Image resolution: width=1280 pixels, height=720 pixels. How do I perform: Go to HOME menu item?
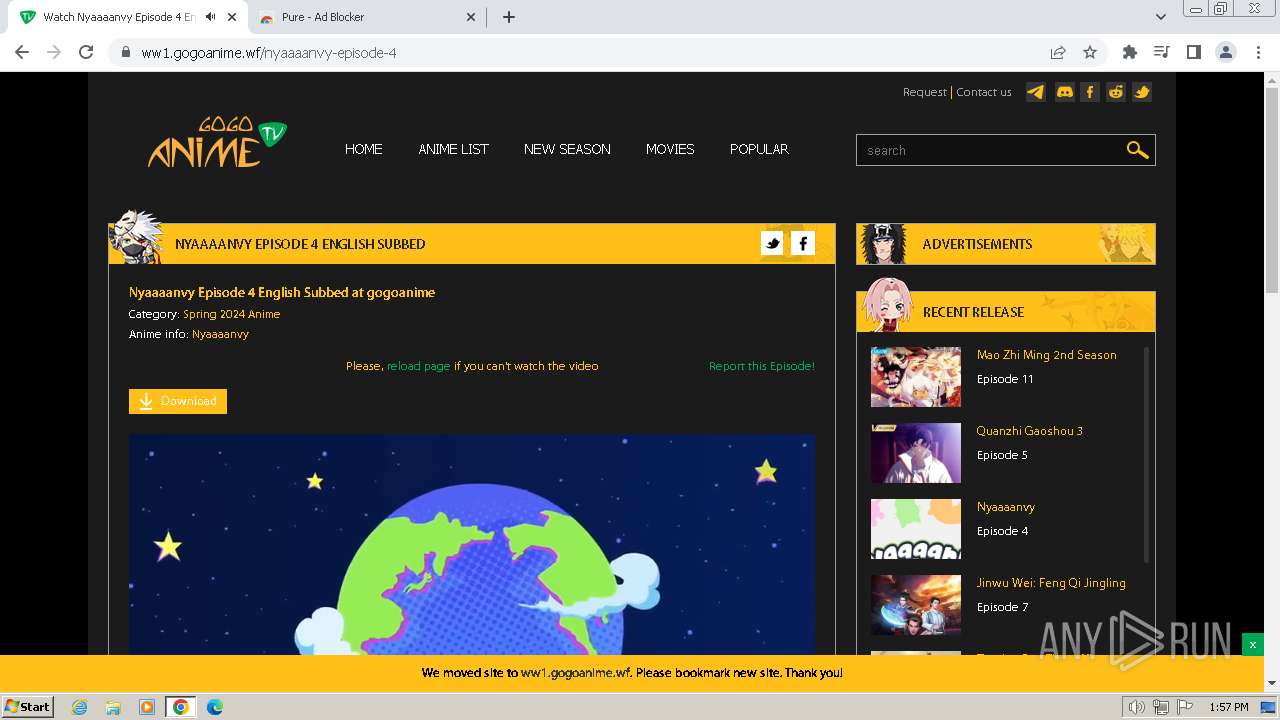tap(364, 149)
